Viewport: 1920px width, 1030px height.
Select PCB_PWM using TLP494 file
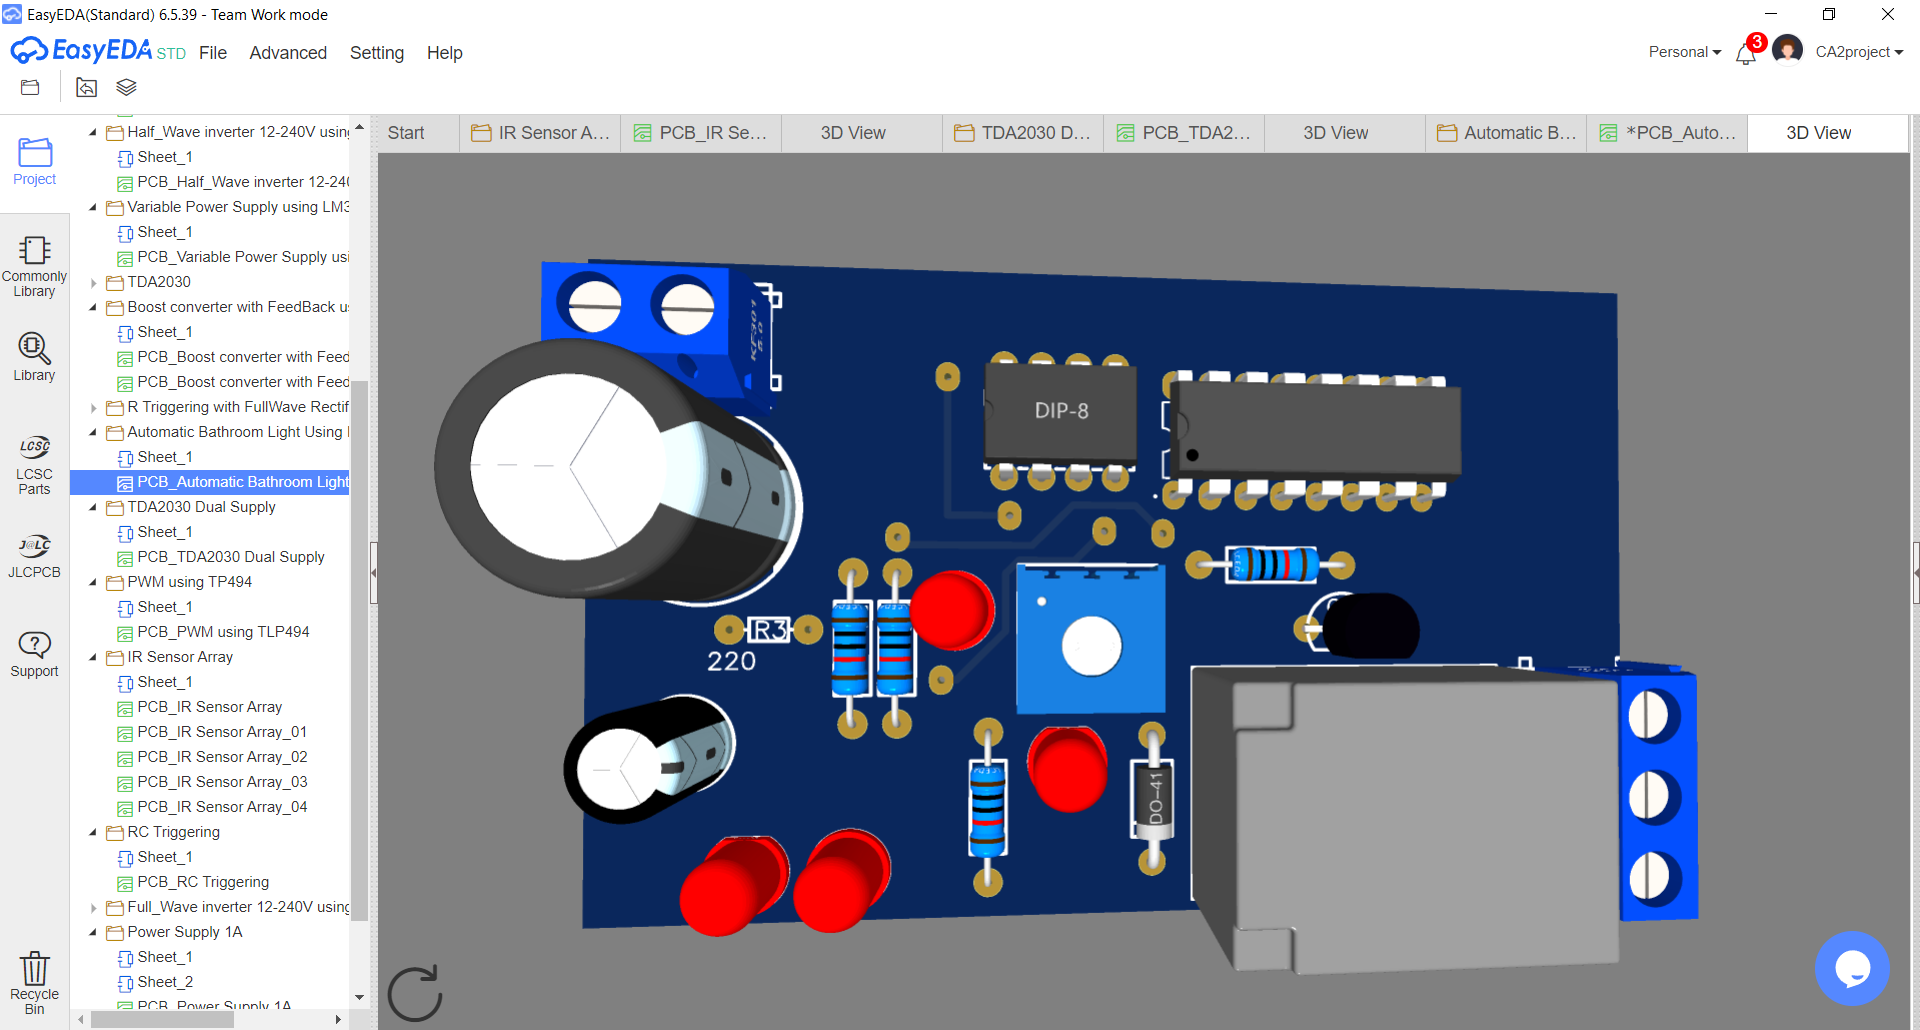pos(223,632)
